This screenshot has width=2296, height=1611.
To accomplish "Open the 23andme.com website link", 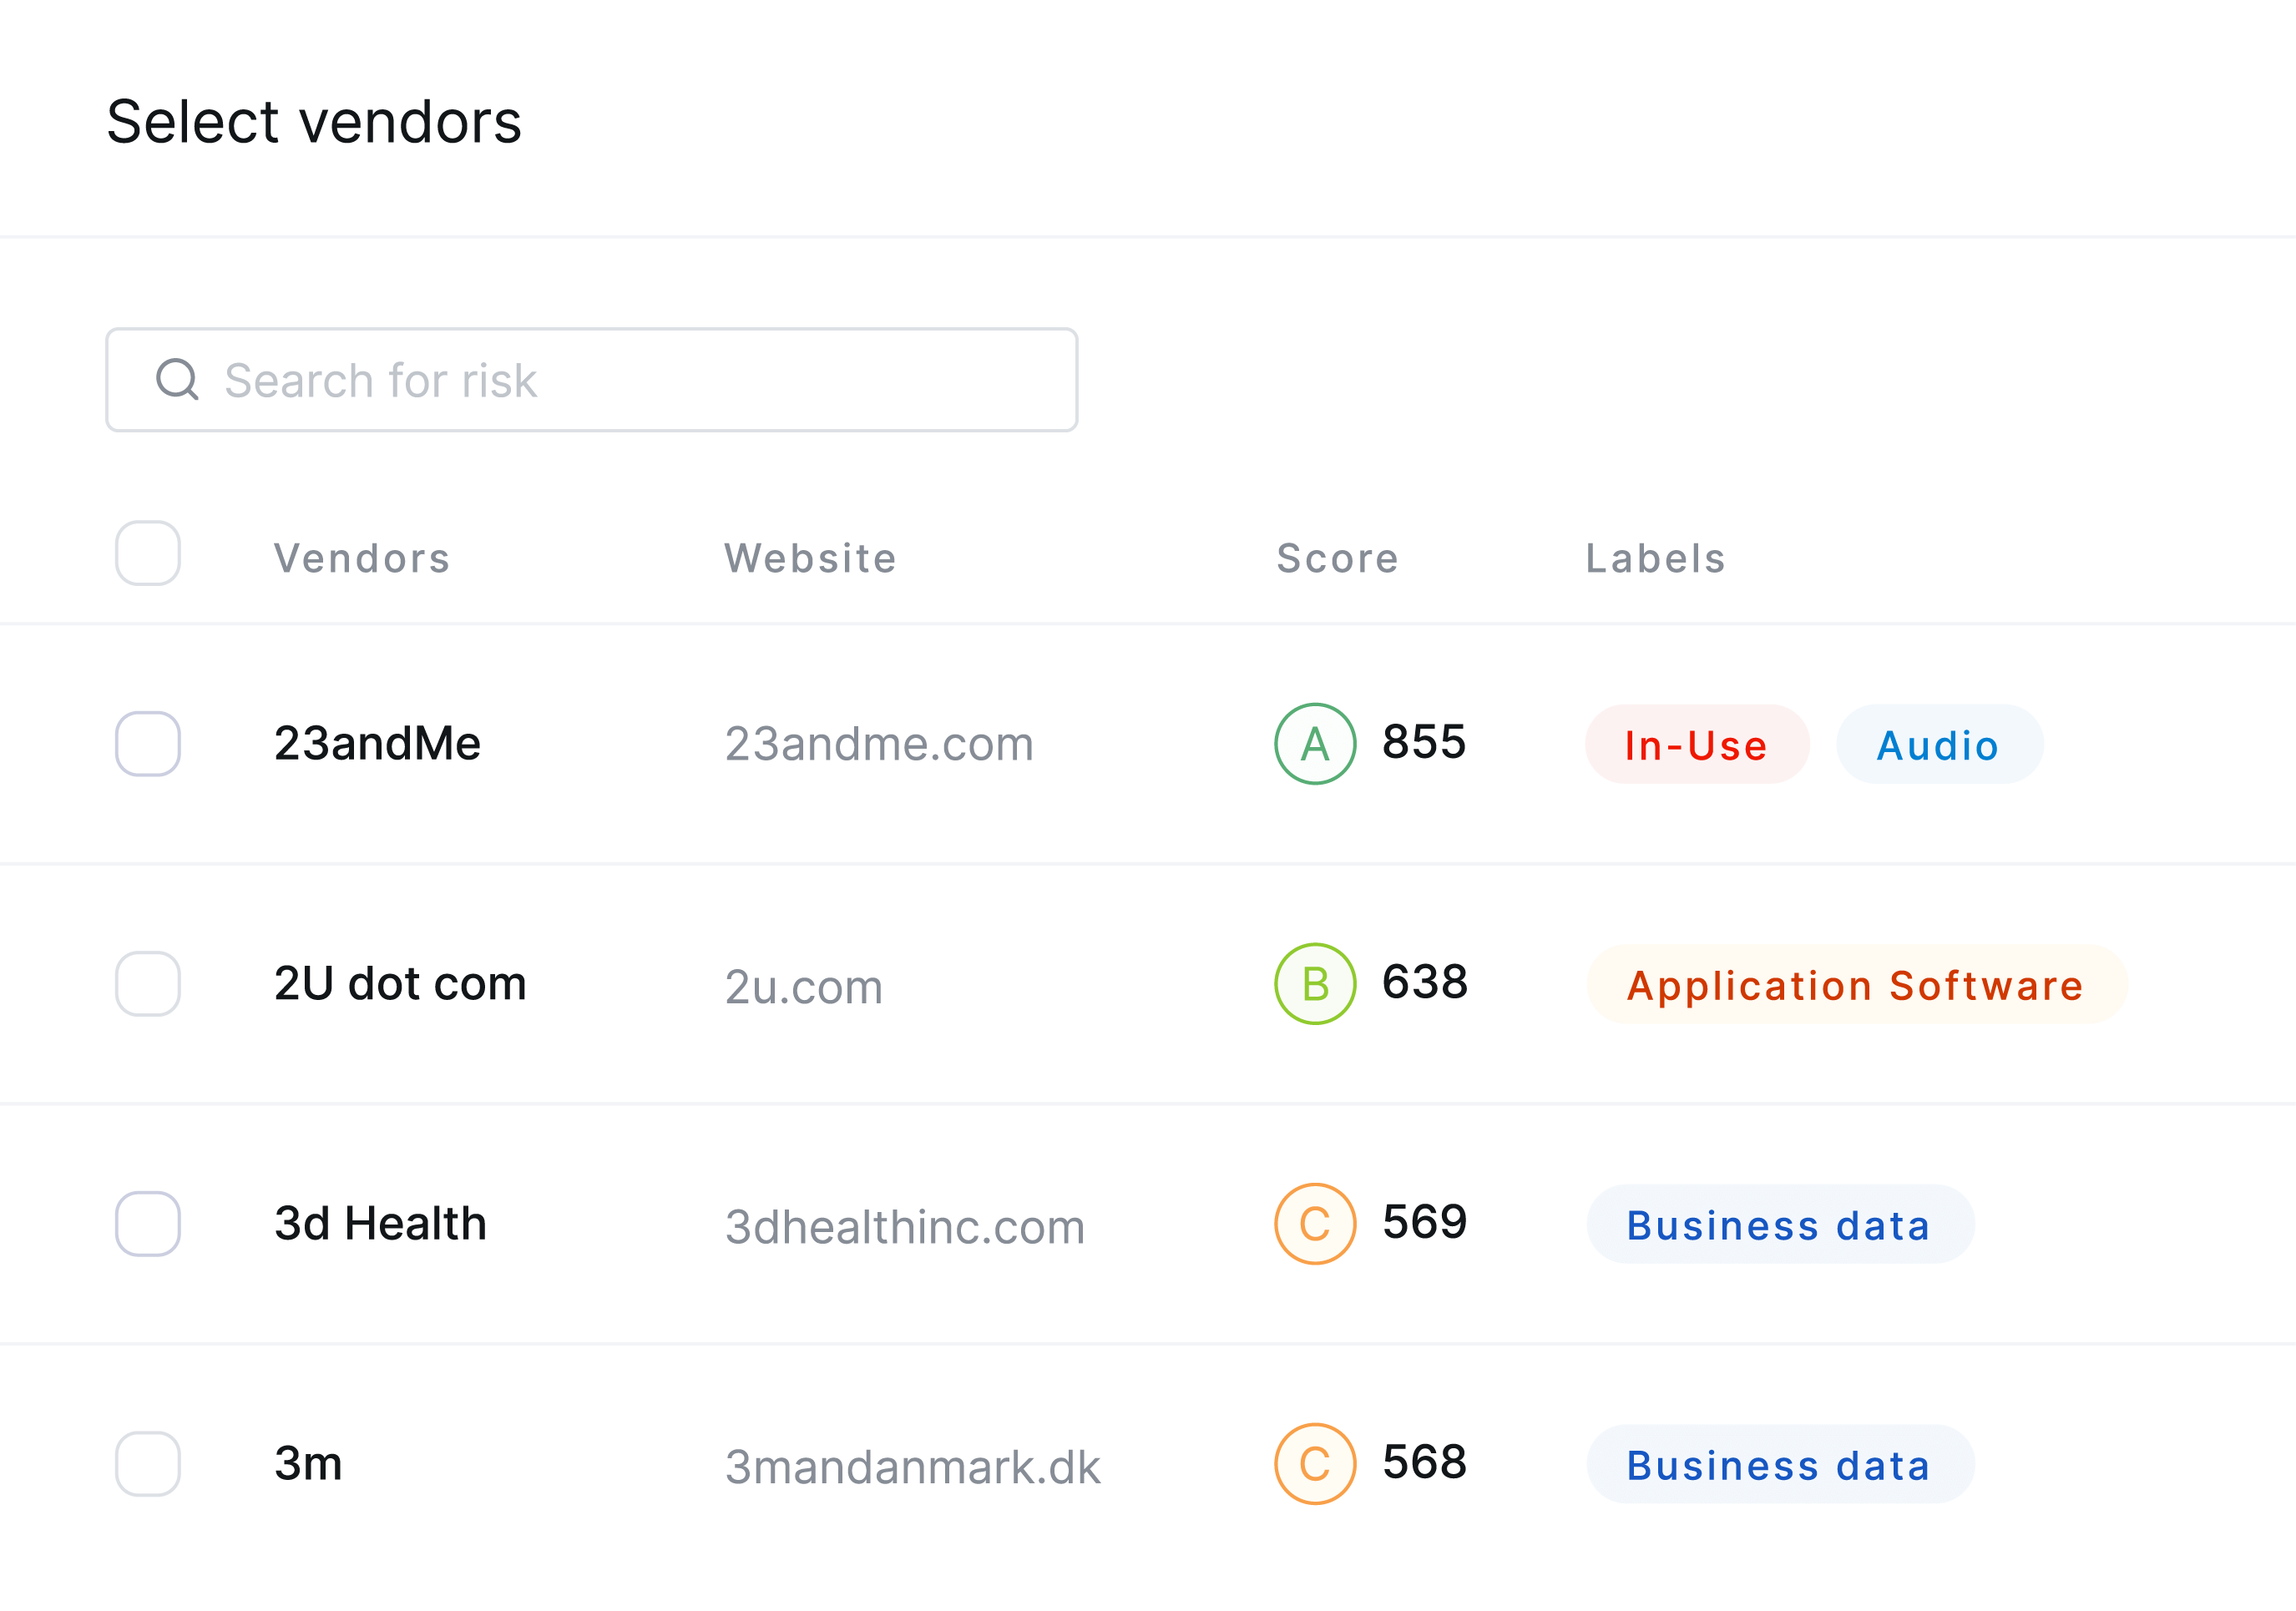I will pos(879,744).
